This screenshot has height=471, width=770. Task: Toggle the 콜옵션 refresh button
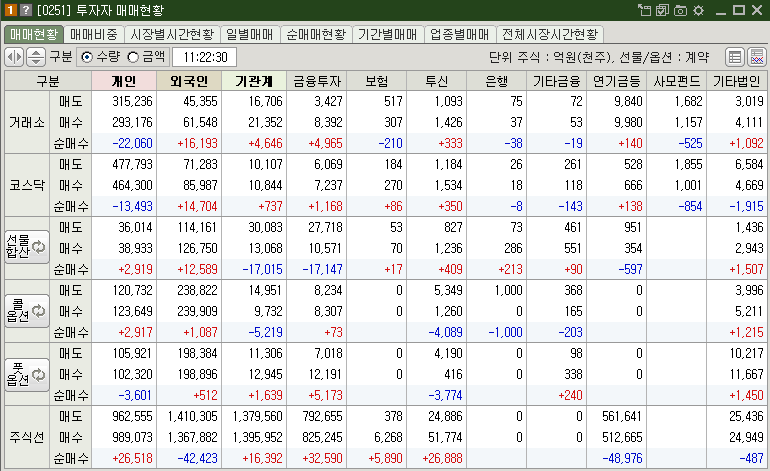tap(27, 310)
